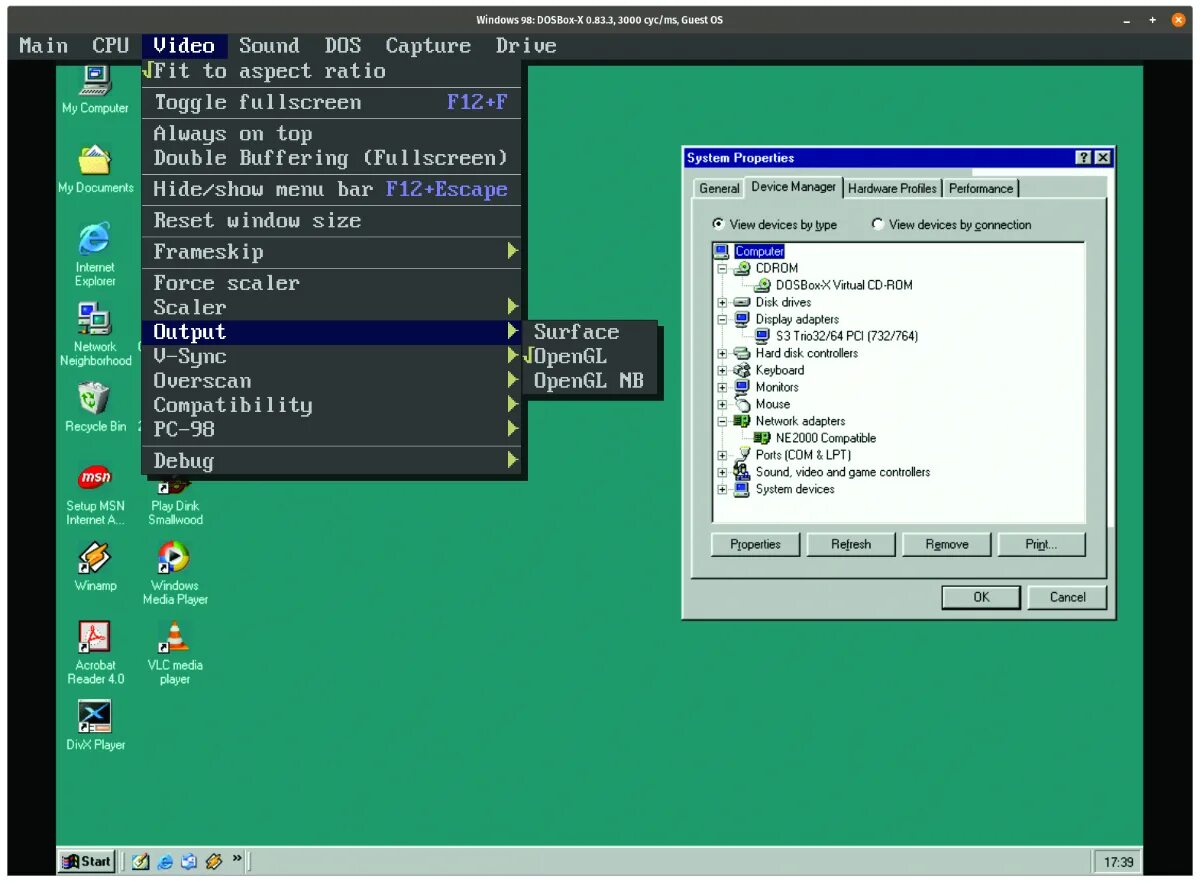The height and width of the screenshot is (883, 1200).
Task: Click the Print... button
Action: click(1041, 545)
